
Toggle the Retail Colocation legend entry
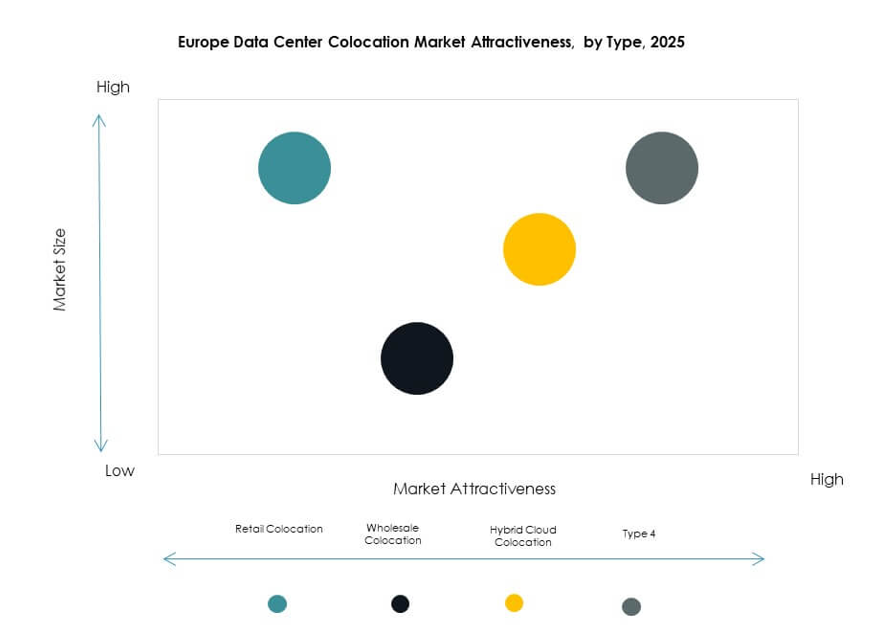[278, 528]
